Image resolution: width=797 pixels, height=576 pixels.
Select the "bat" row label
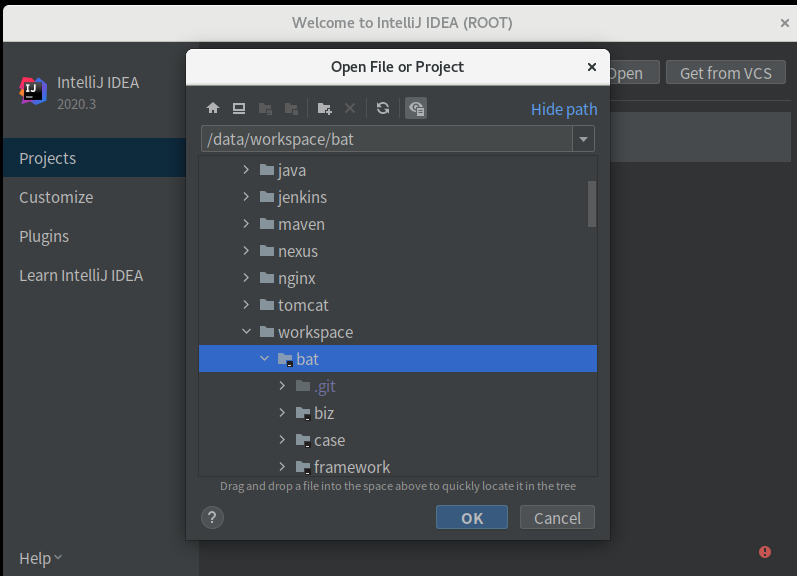click(308, 359)
